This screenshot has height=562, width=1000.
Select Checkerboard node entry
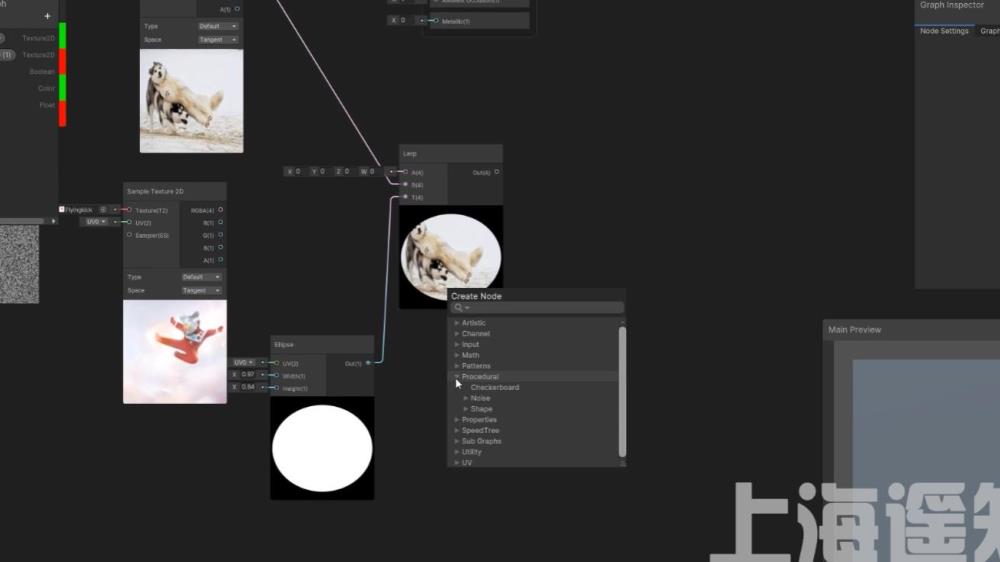click(495, 387)
